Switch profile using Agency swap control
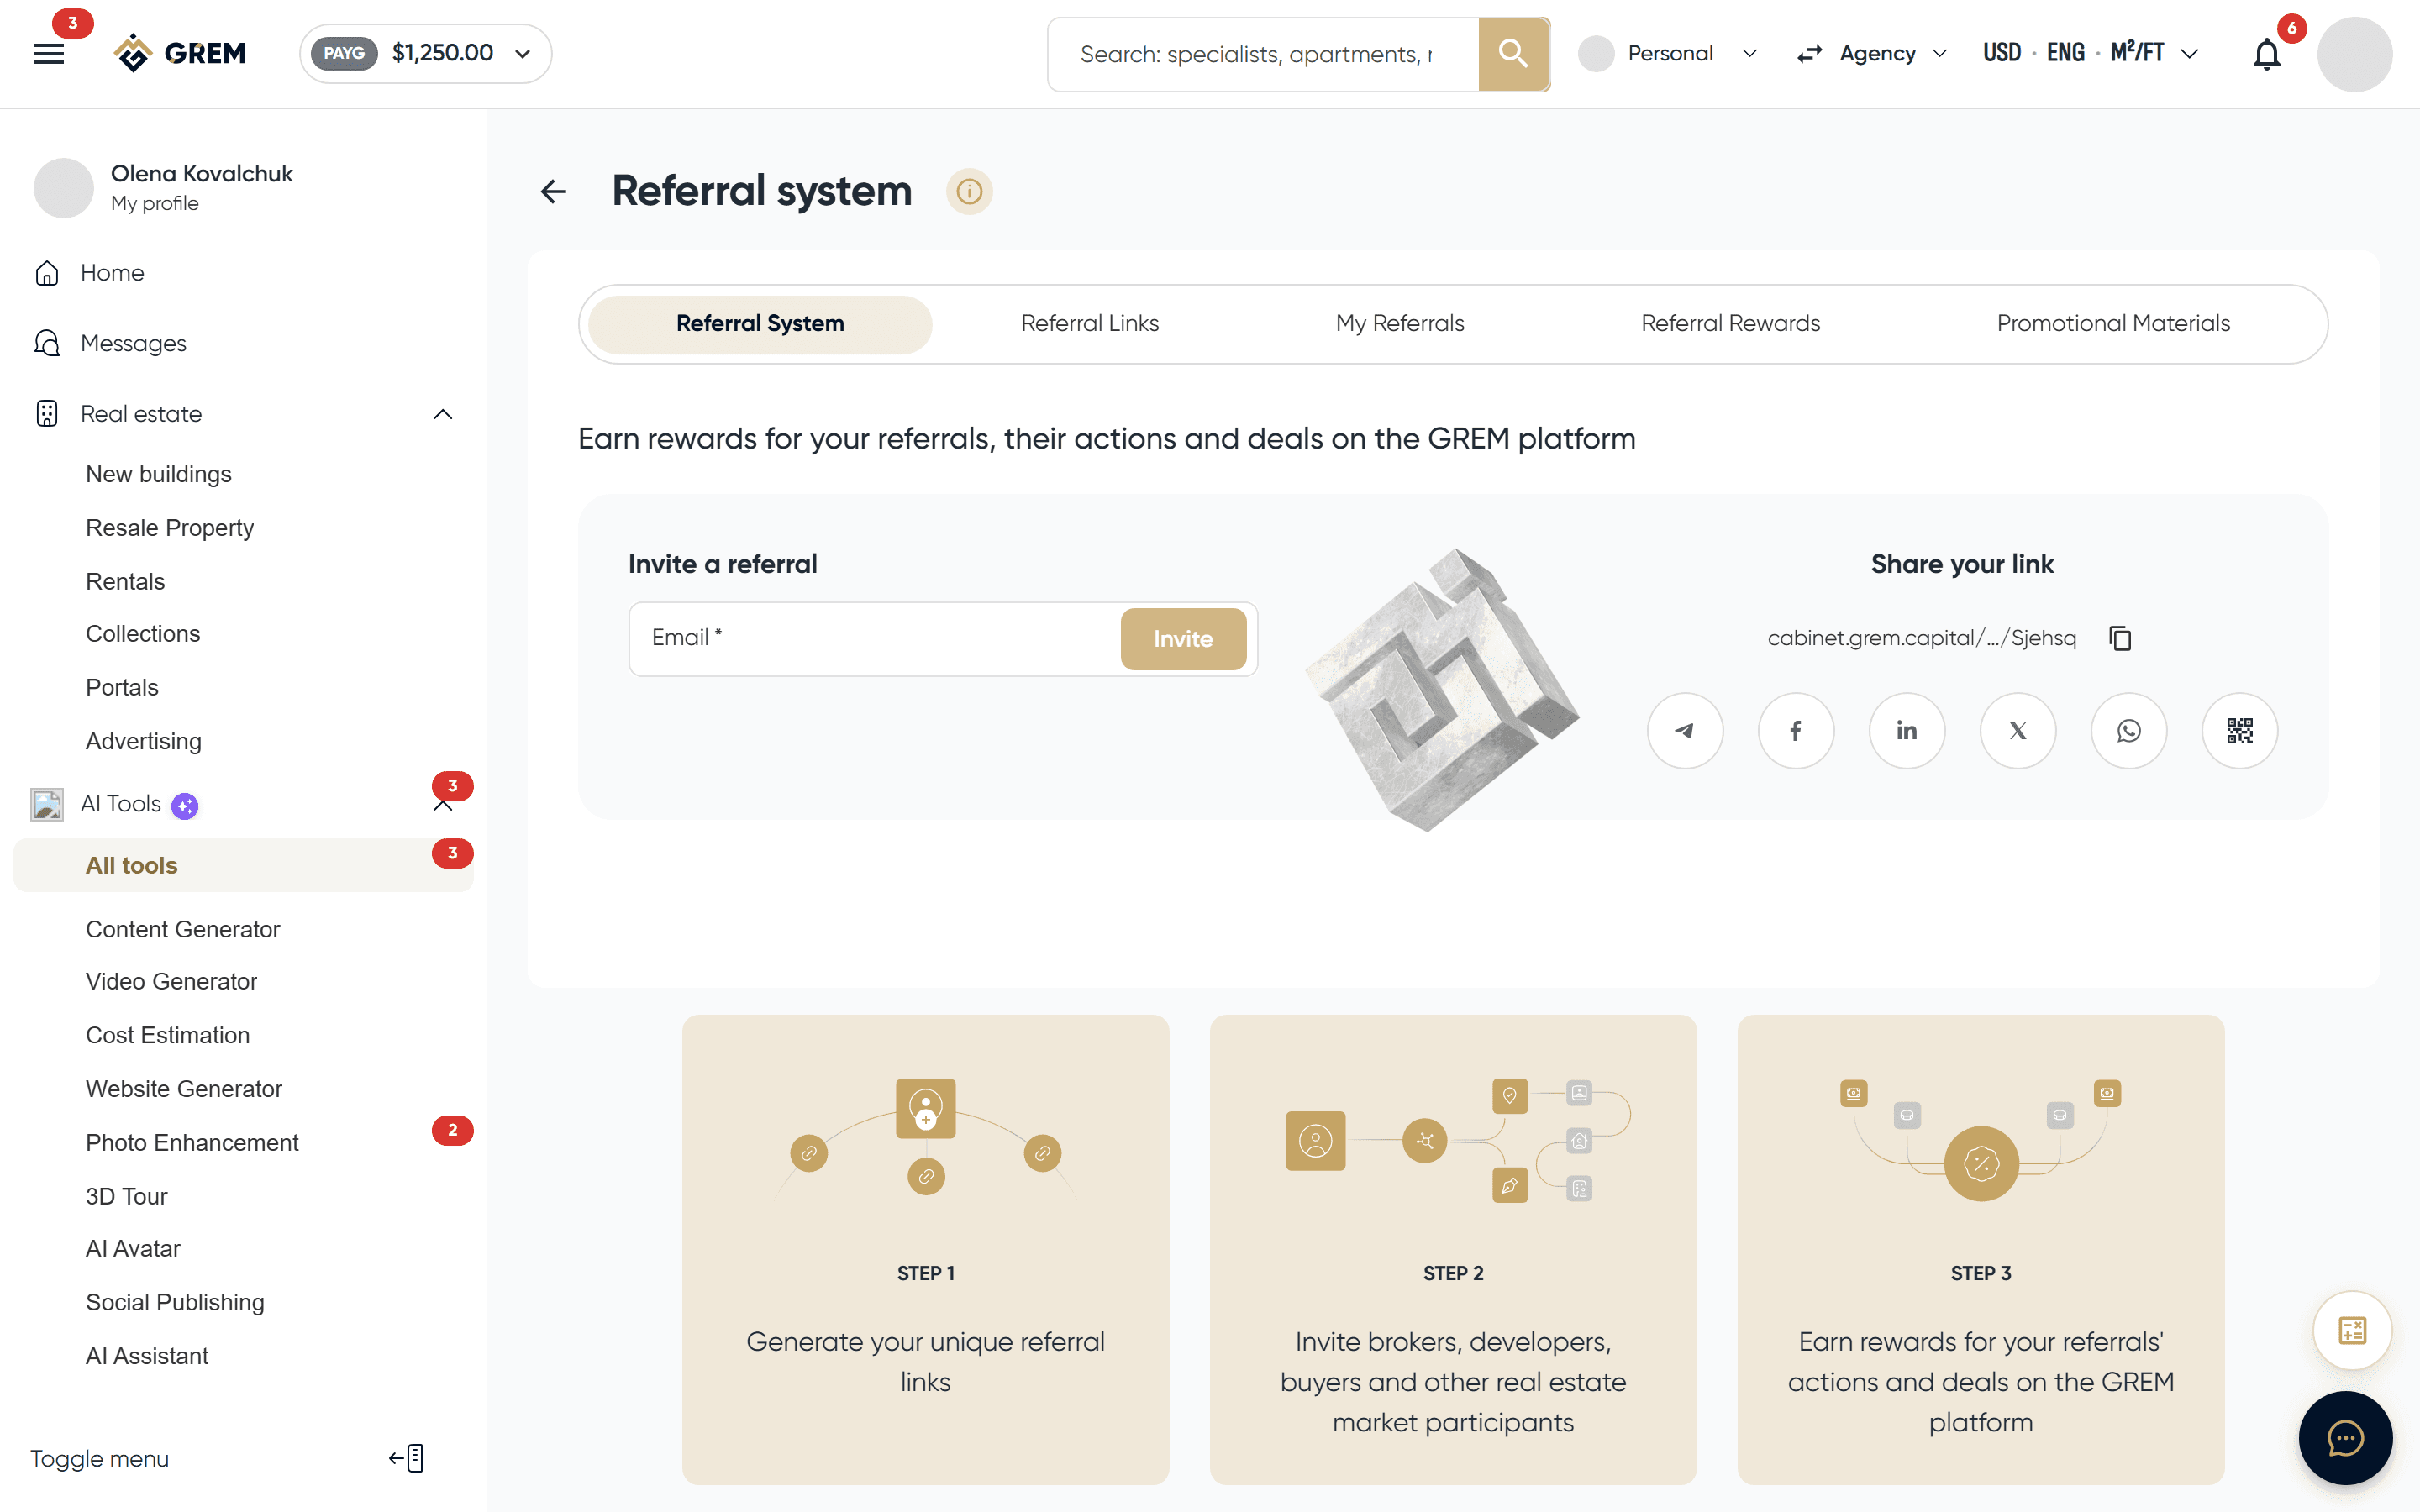The width and height of the screenshot is (2420, 1512). (x=1872, y=54)
